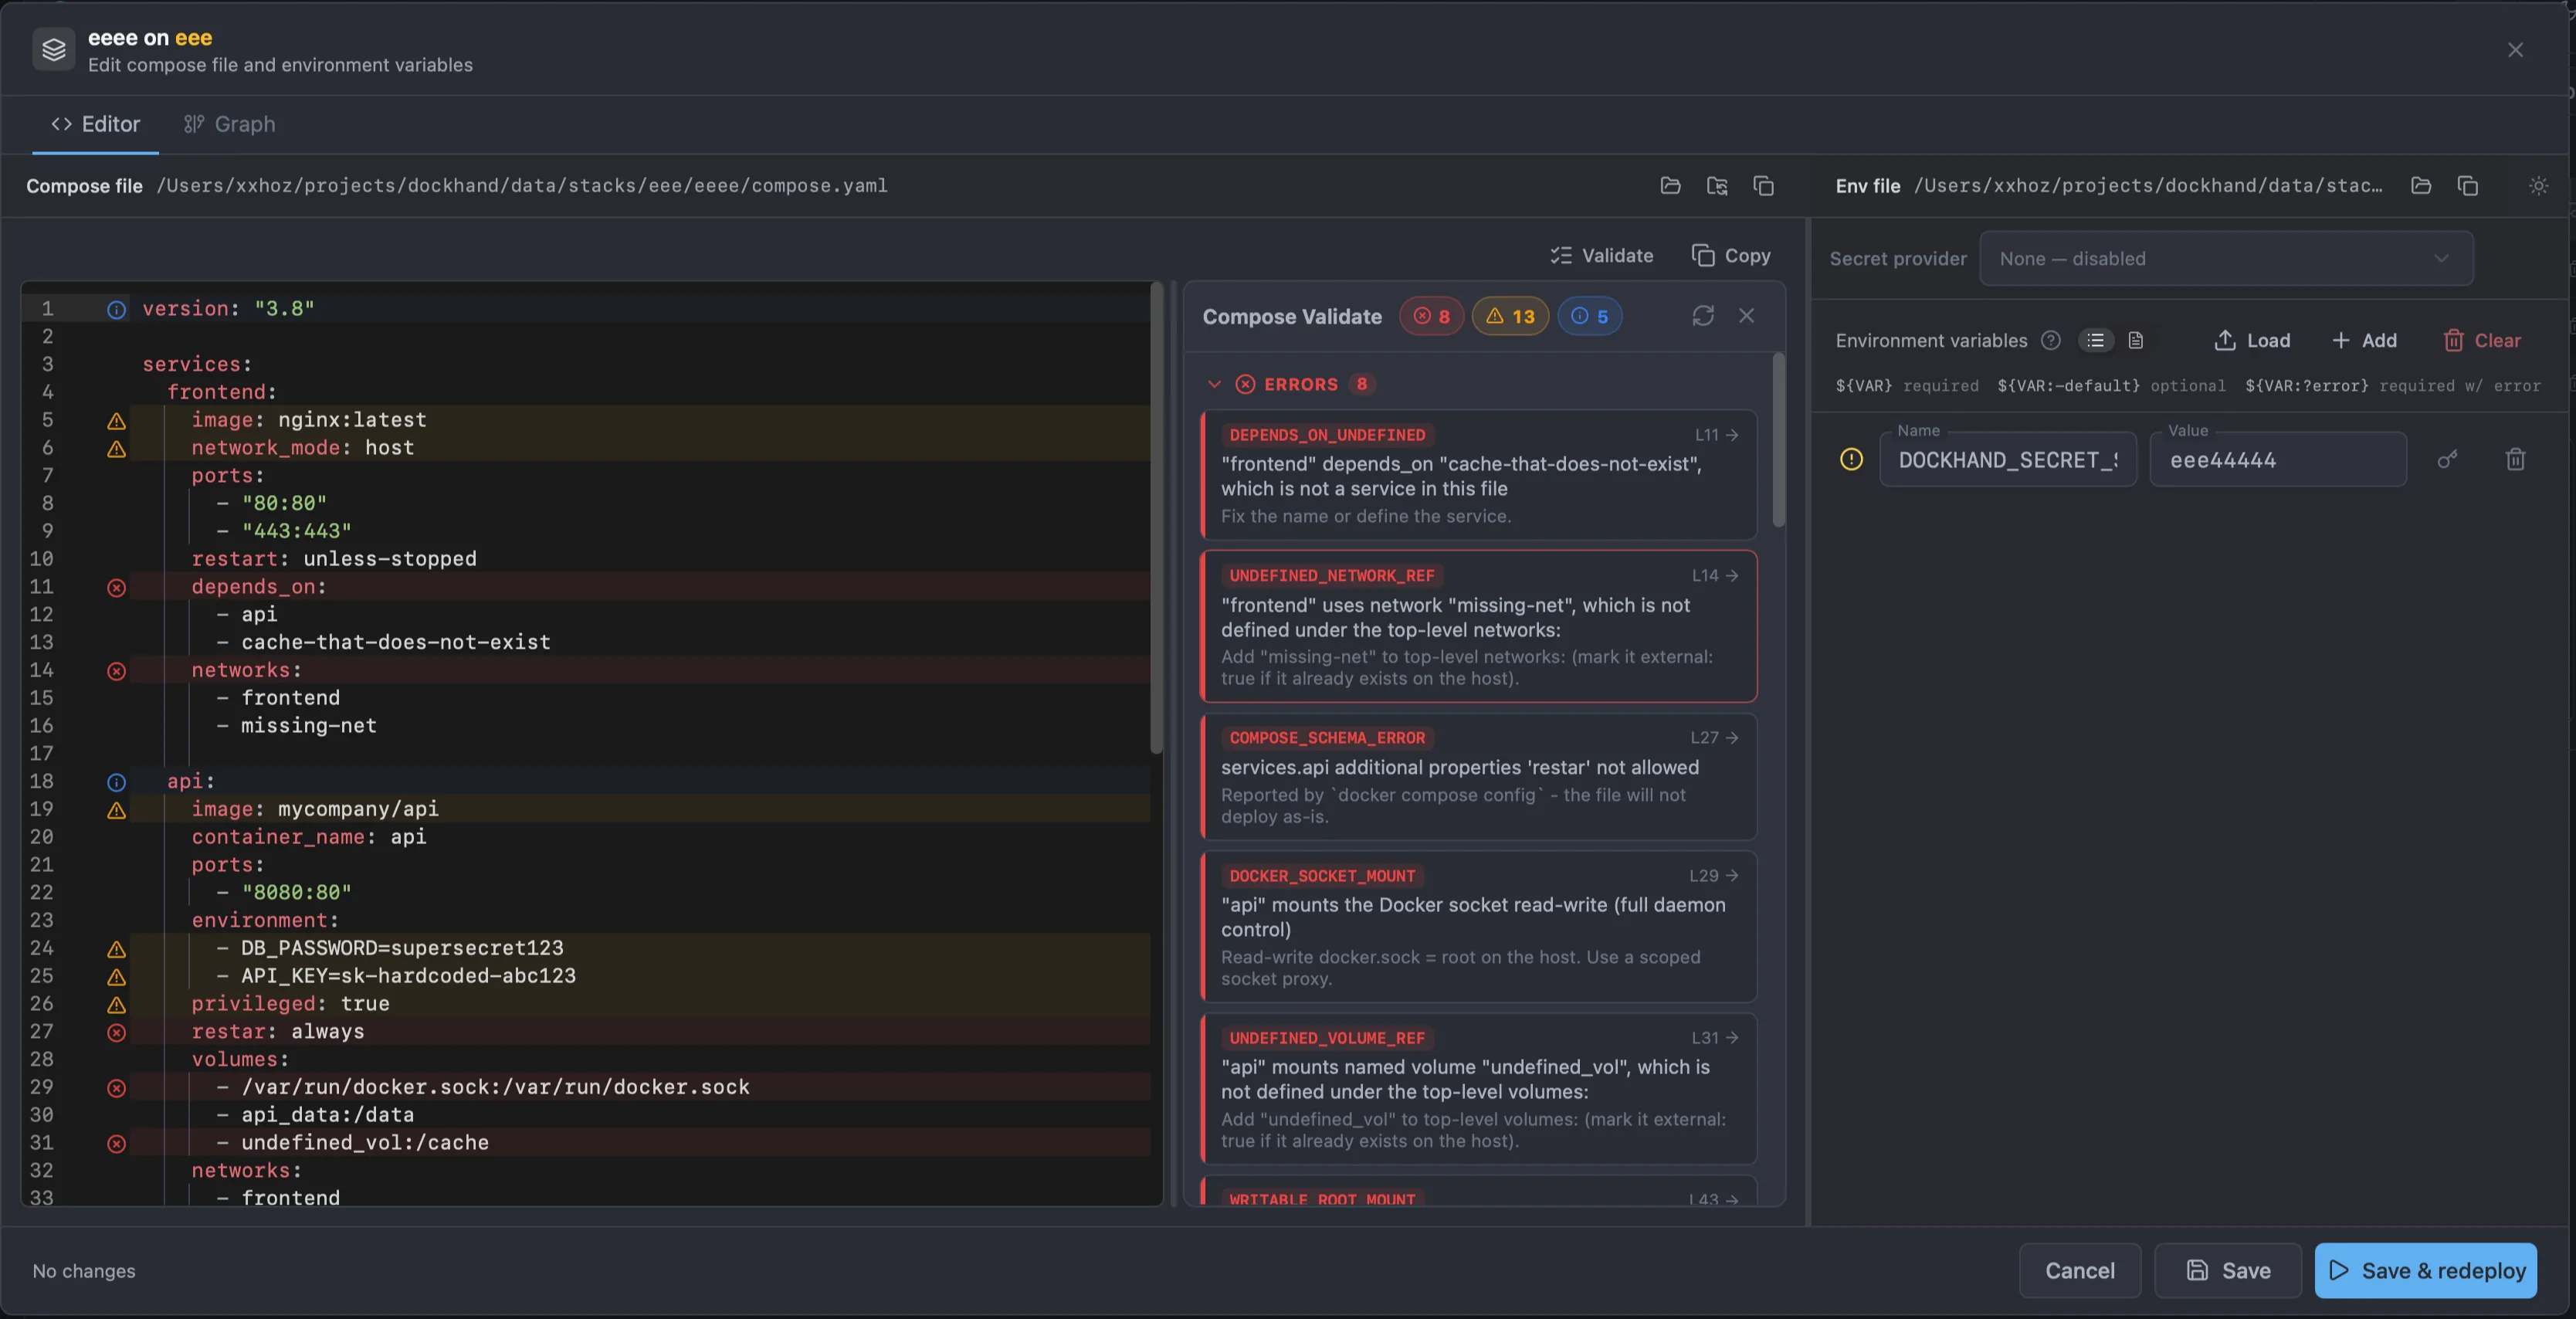2576x1319 pixels.
Task: Focus the variable Value input field
Action: point(2278,460)
